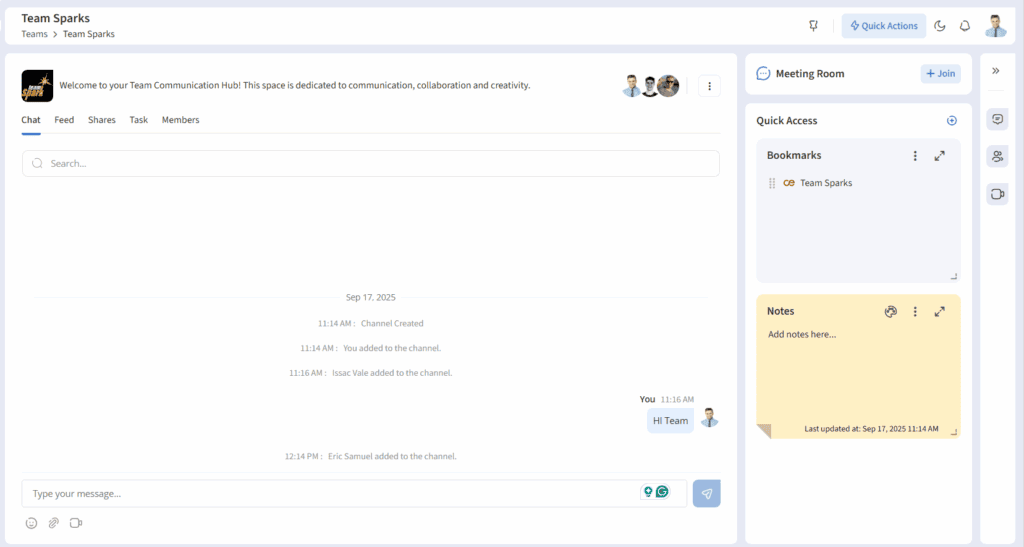Expand the Notes panel to full size
This screenshot has width=1024, height=547.
pos(939,312)
